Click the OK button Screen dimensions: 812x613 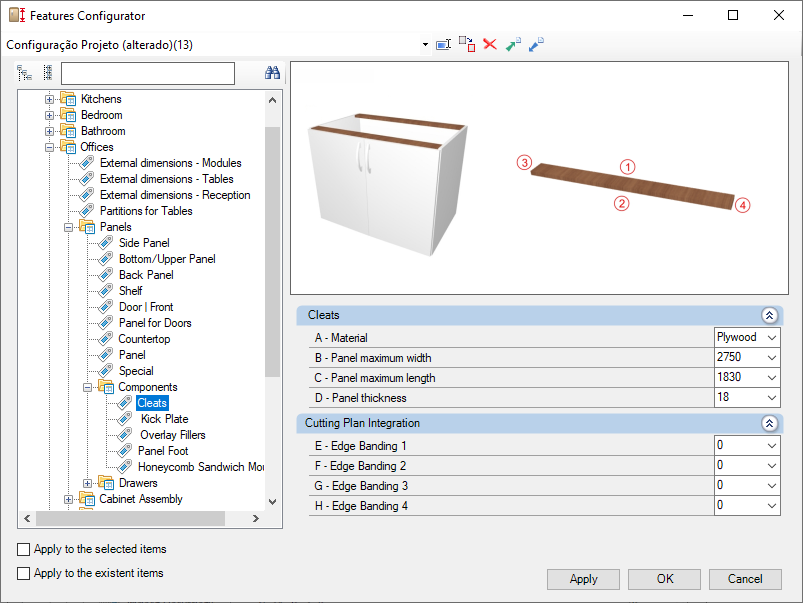pyautogui.click(x=664, y=579)
